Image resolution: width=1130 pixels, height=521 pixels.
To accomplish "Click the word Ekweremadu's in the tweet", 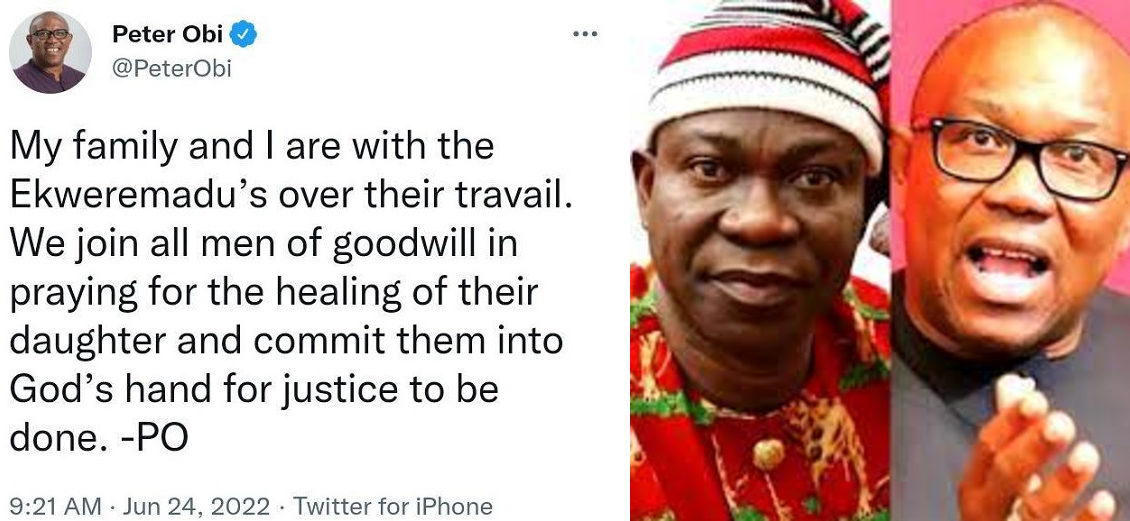I will coord(138,195).
